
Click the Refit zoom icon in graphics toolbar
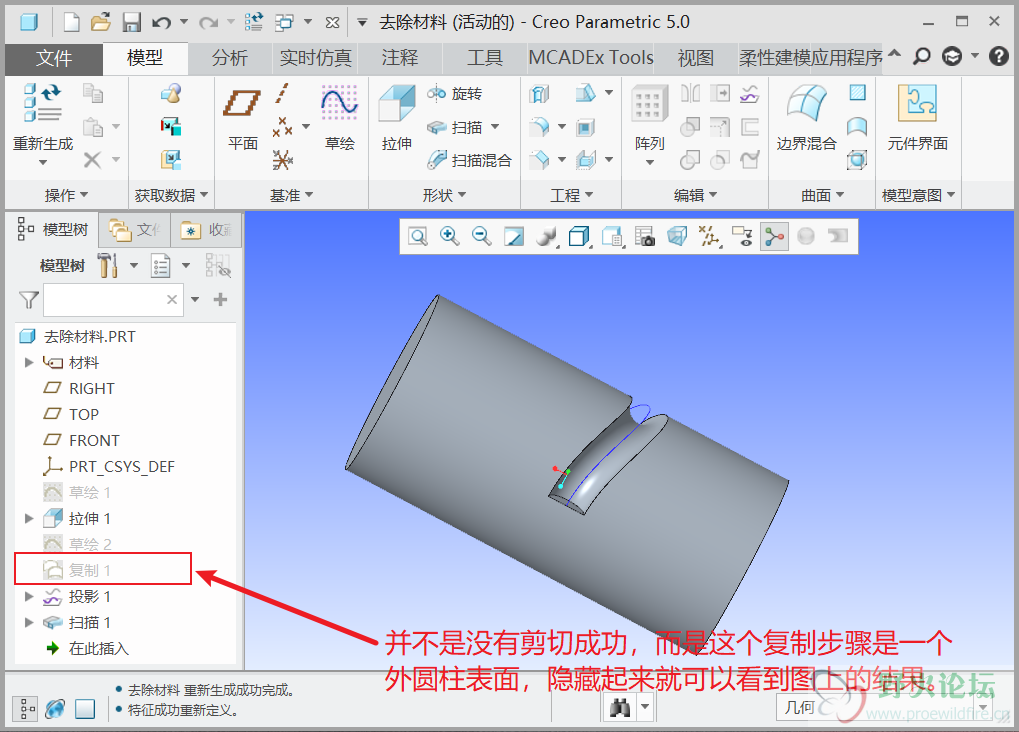(417, 236)
